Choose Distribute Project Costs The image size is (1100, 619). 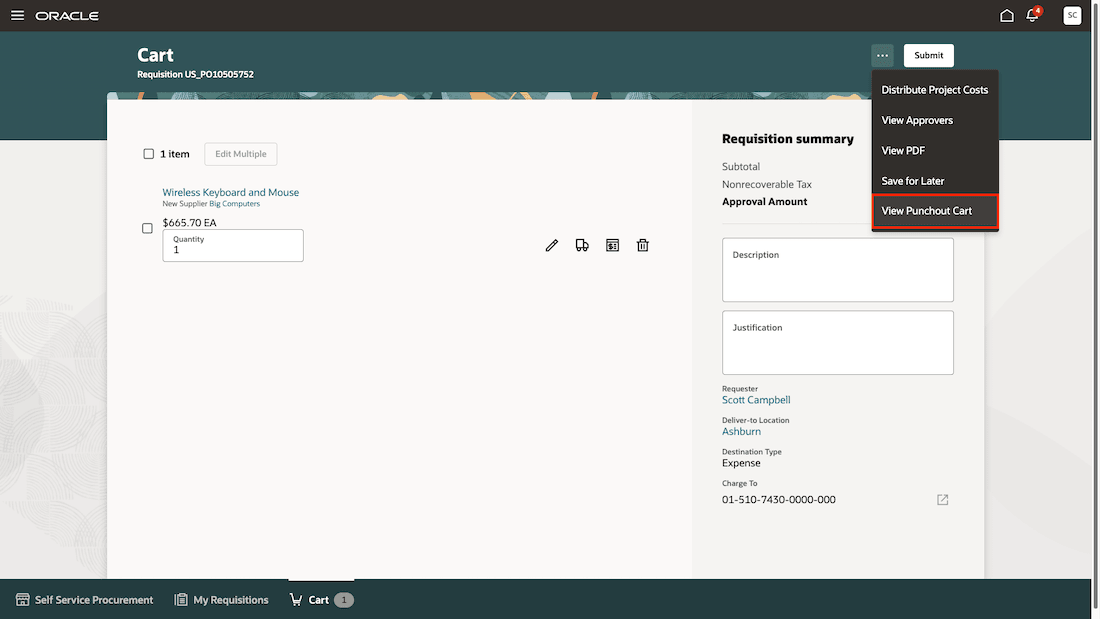[934, 90]
